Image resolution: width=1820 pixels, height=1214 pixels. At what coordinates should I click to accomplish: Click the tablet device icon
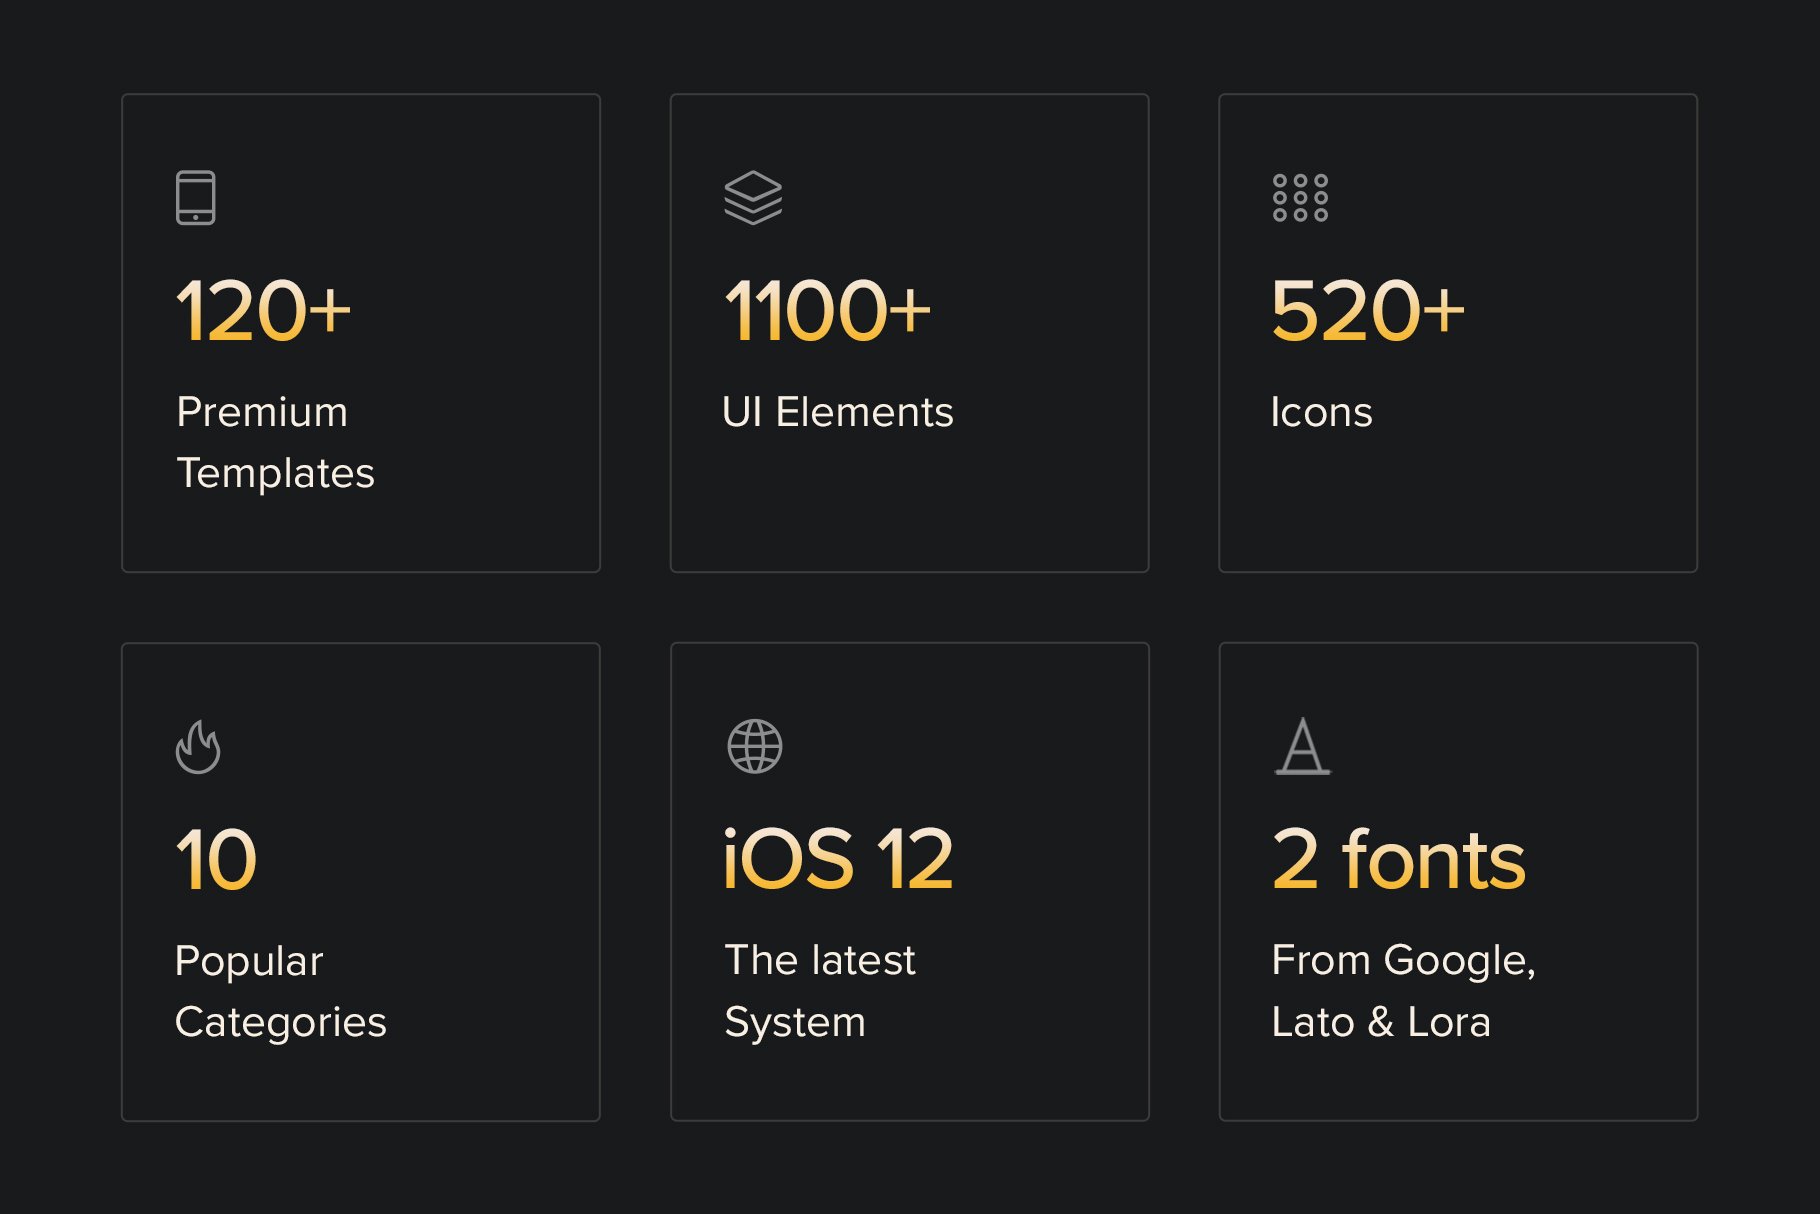click(x=196, y=198)
